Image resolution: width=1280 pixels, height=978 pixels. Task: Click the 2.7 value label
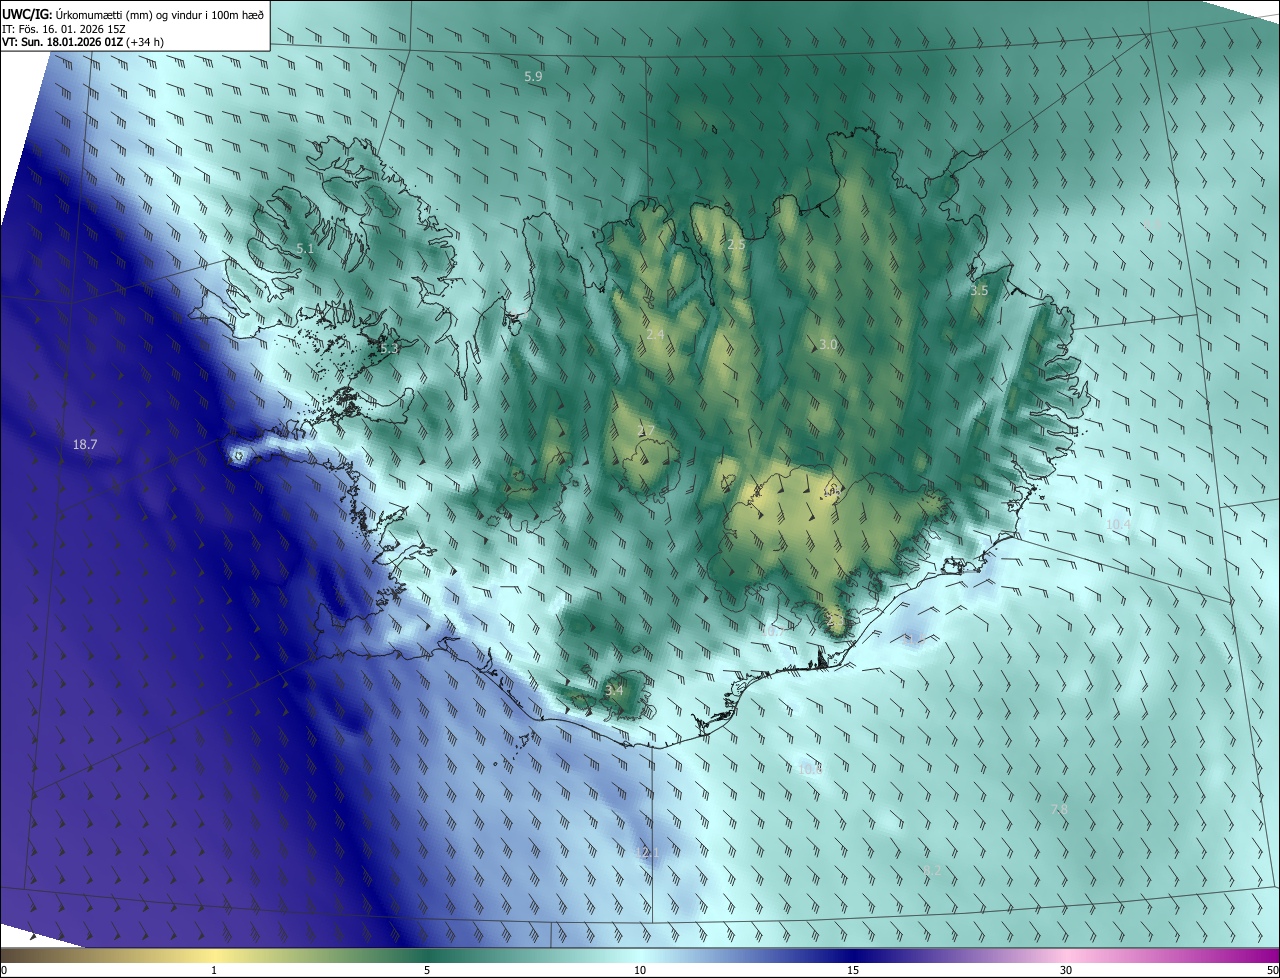647,430
